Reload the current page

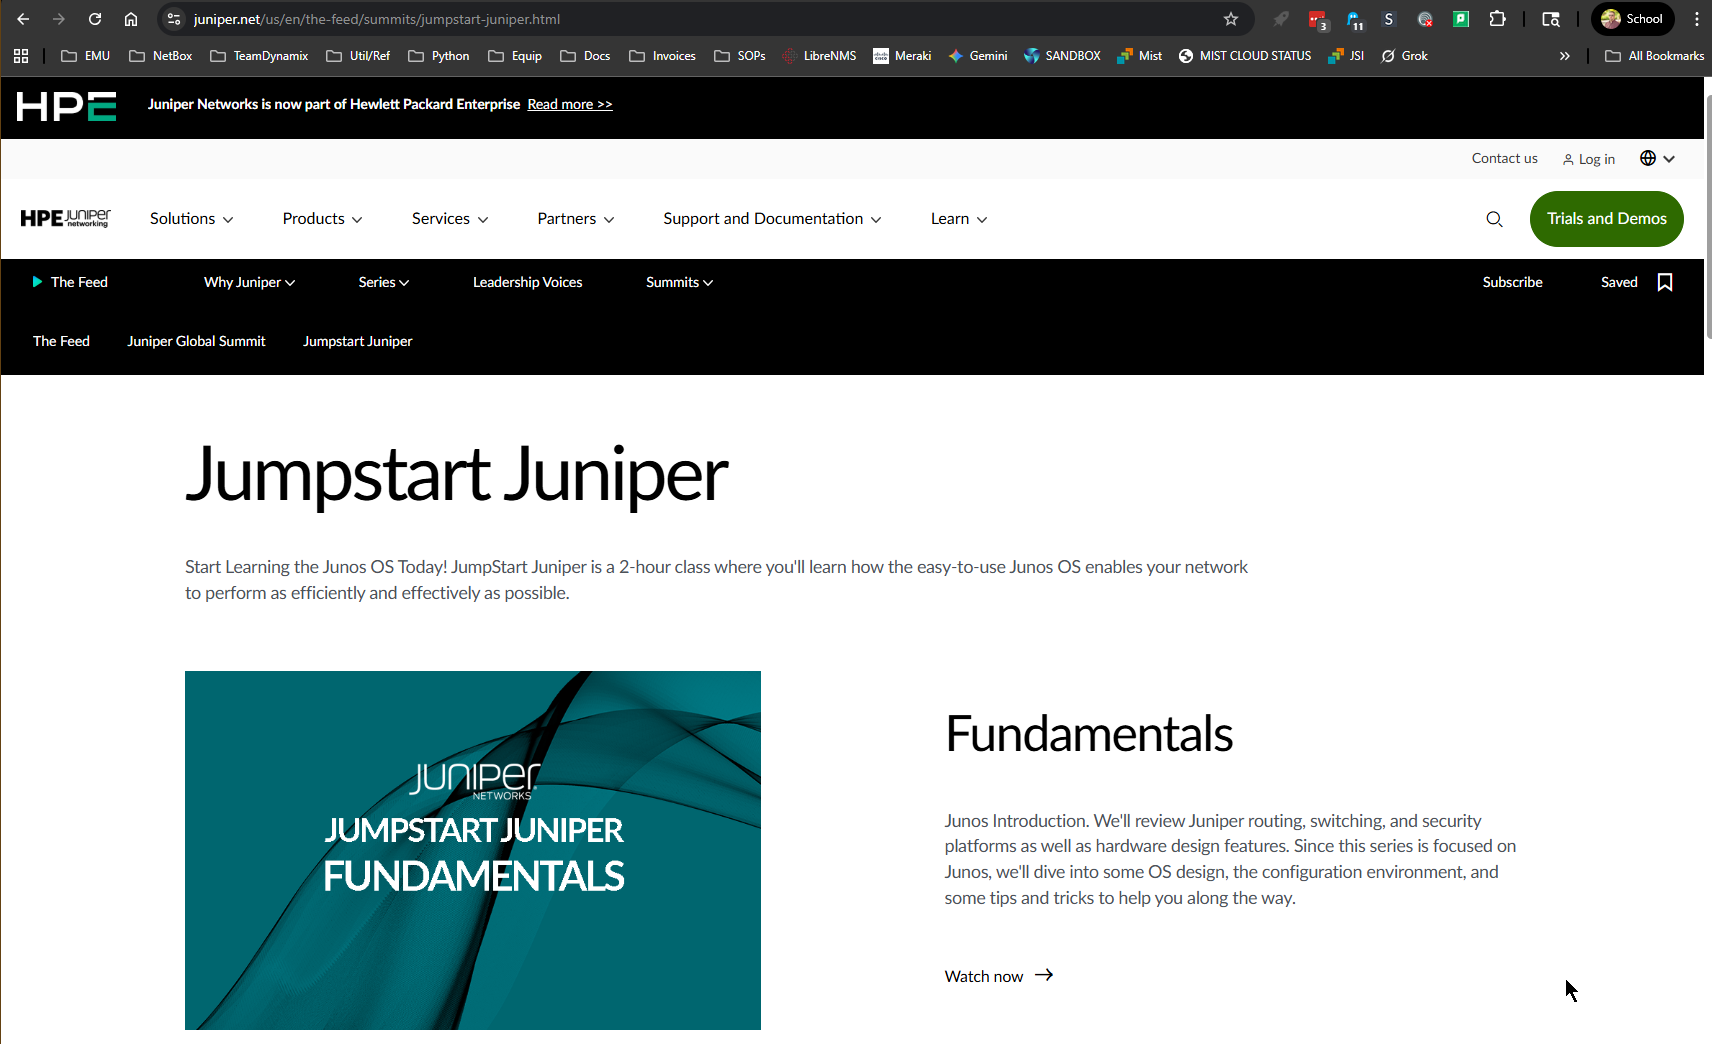tap(95, 19)
